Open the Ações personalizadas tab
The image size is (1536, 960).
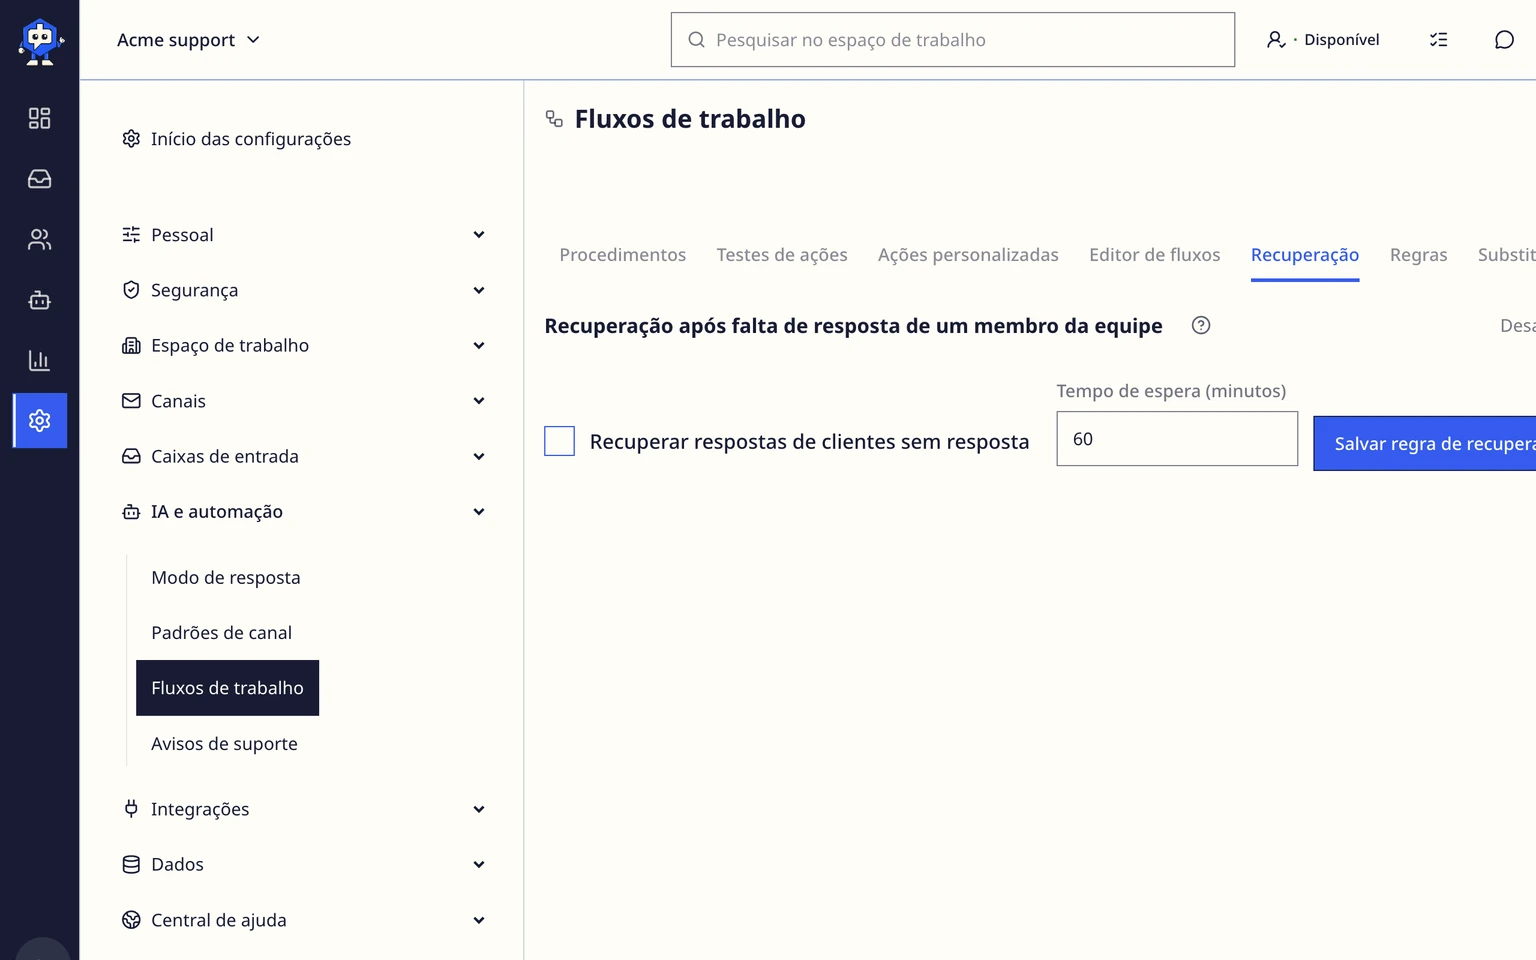[x=968, y=255]
